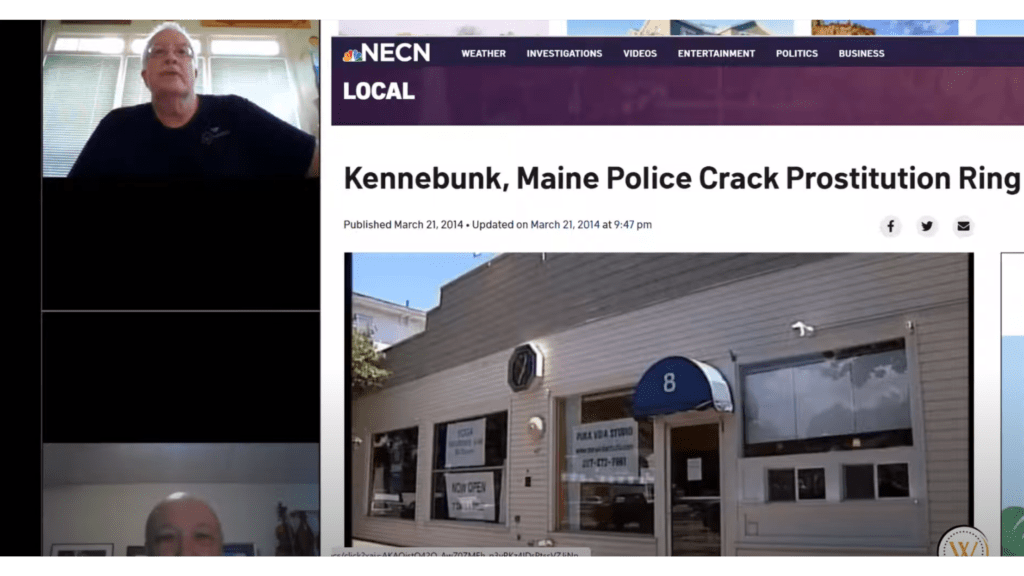Select the Politics nav item
Screen dimensions: 1024x576
[x=796, y=54]
